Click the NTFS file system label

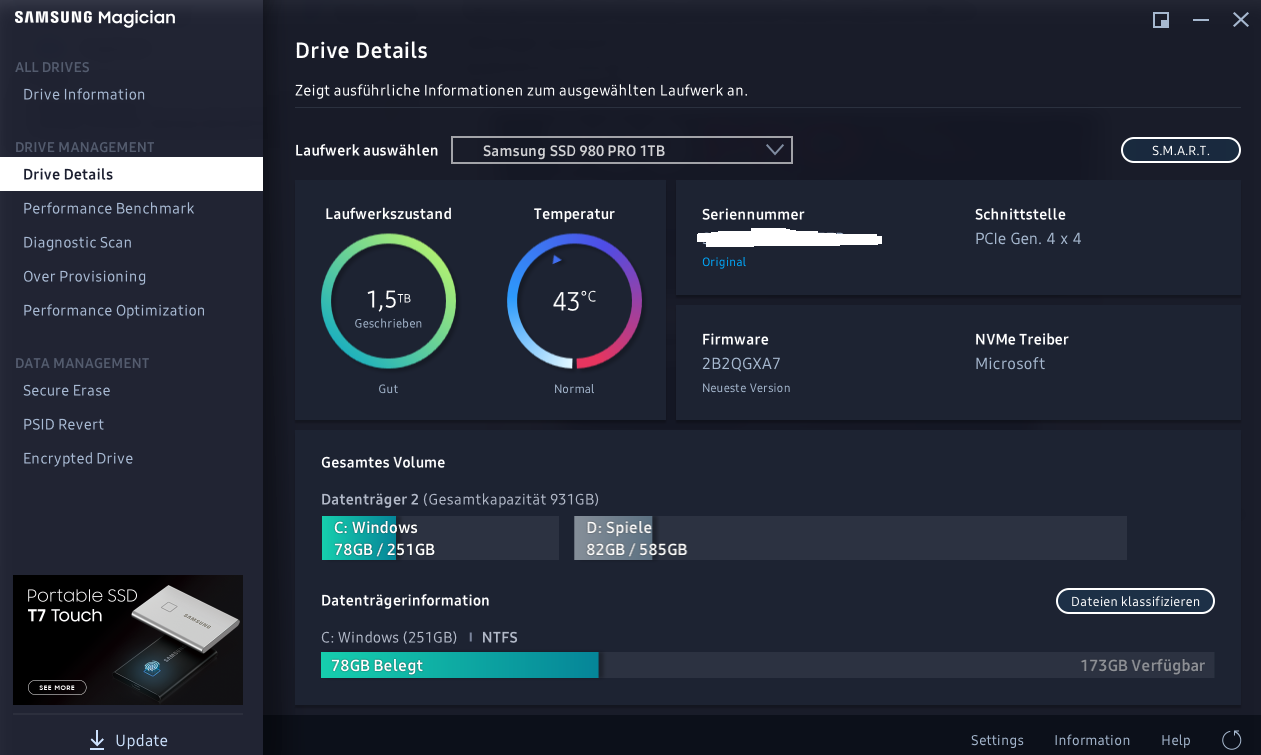(500, 637)
